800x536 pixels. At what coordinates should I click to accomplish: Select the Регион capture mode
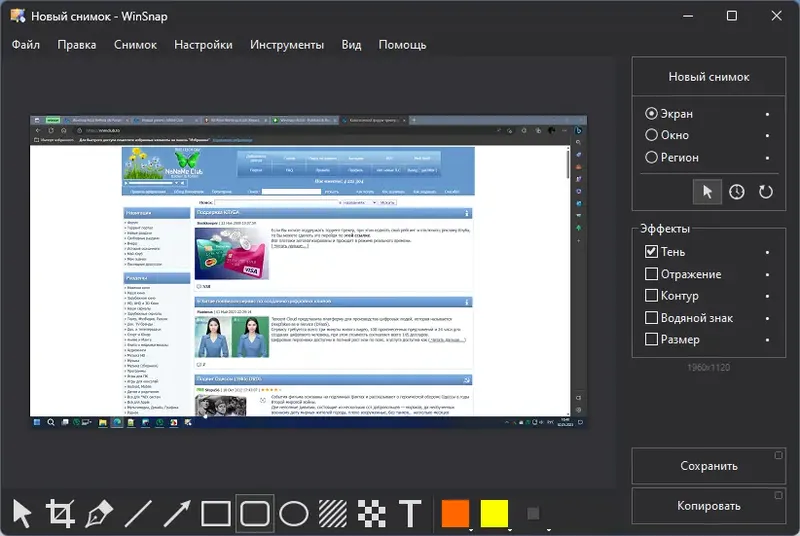(x=671, y=158)
